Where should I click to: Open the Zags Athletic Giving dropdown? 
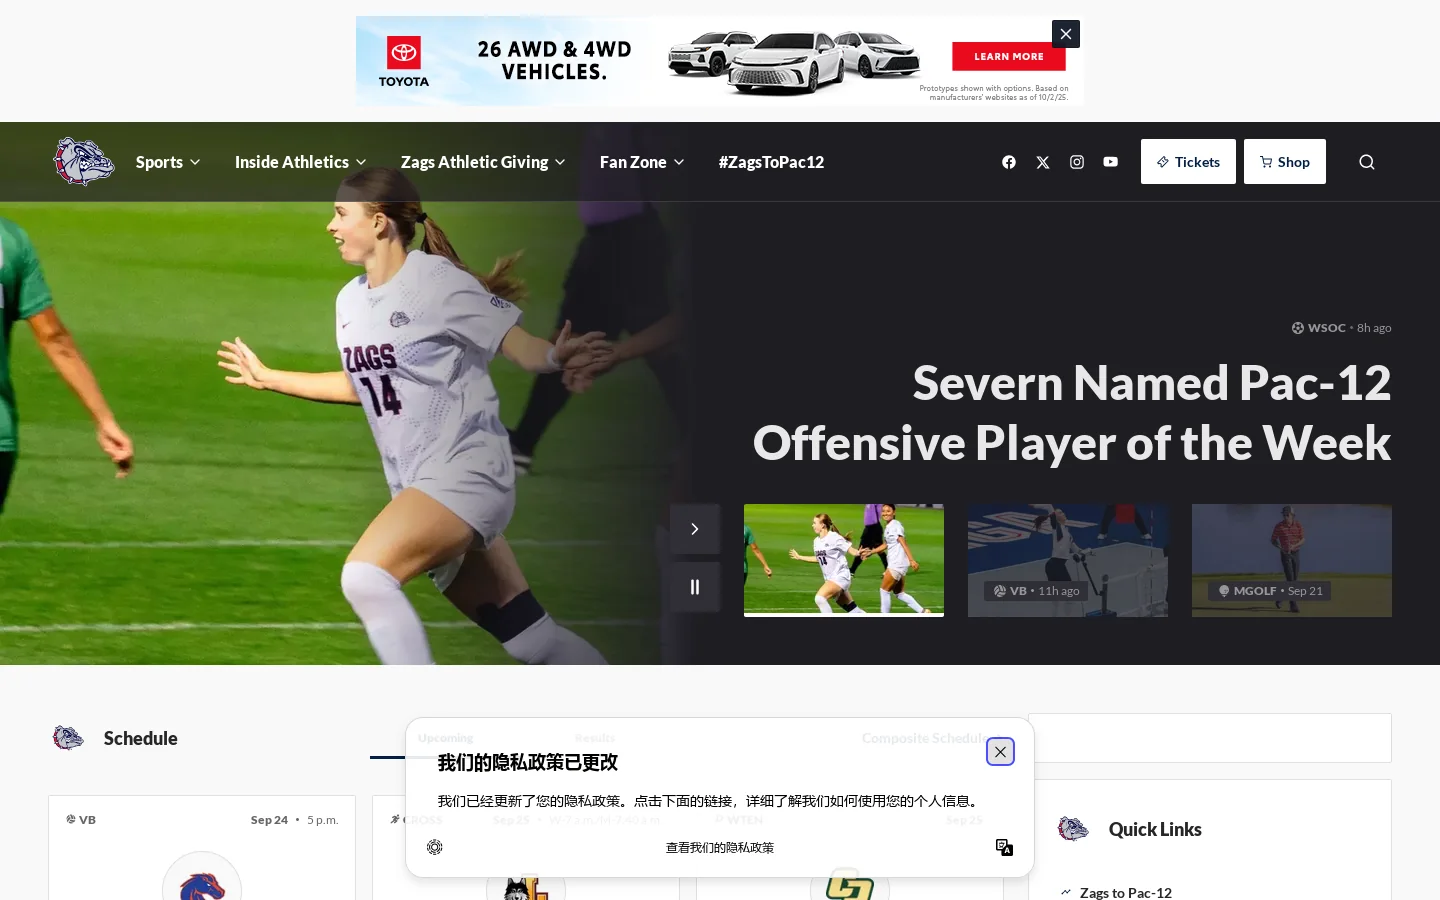click(483, 162)
